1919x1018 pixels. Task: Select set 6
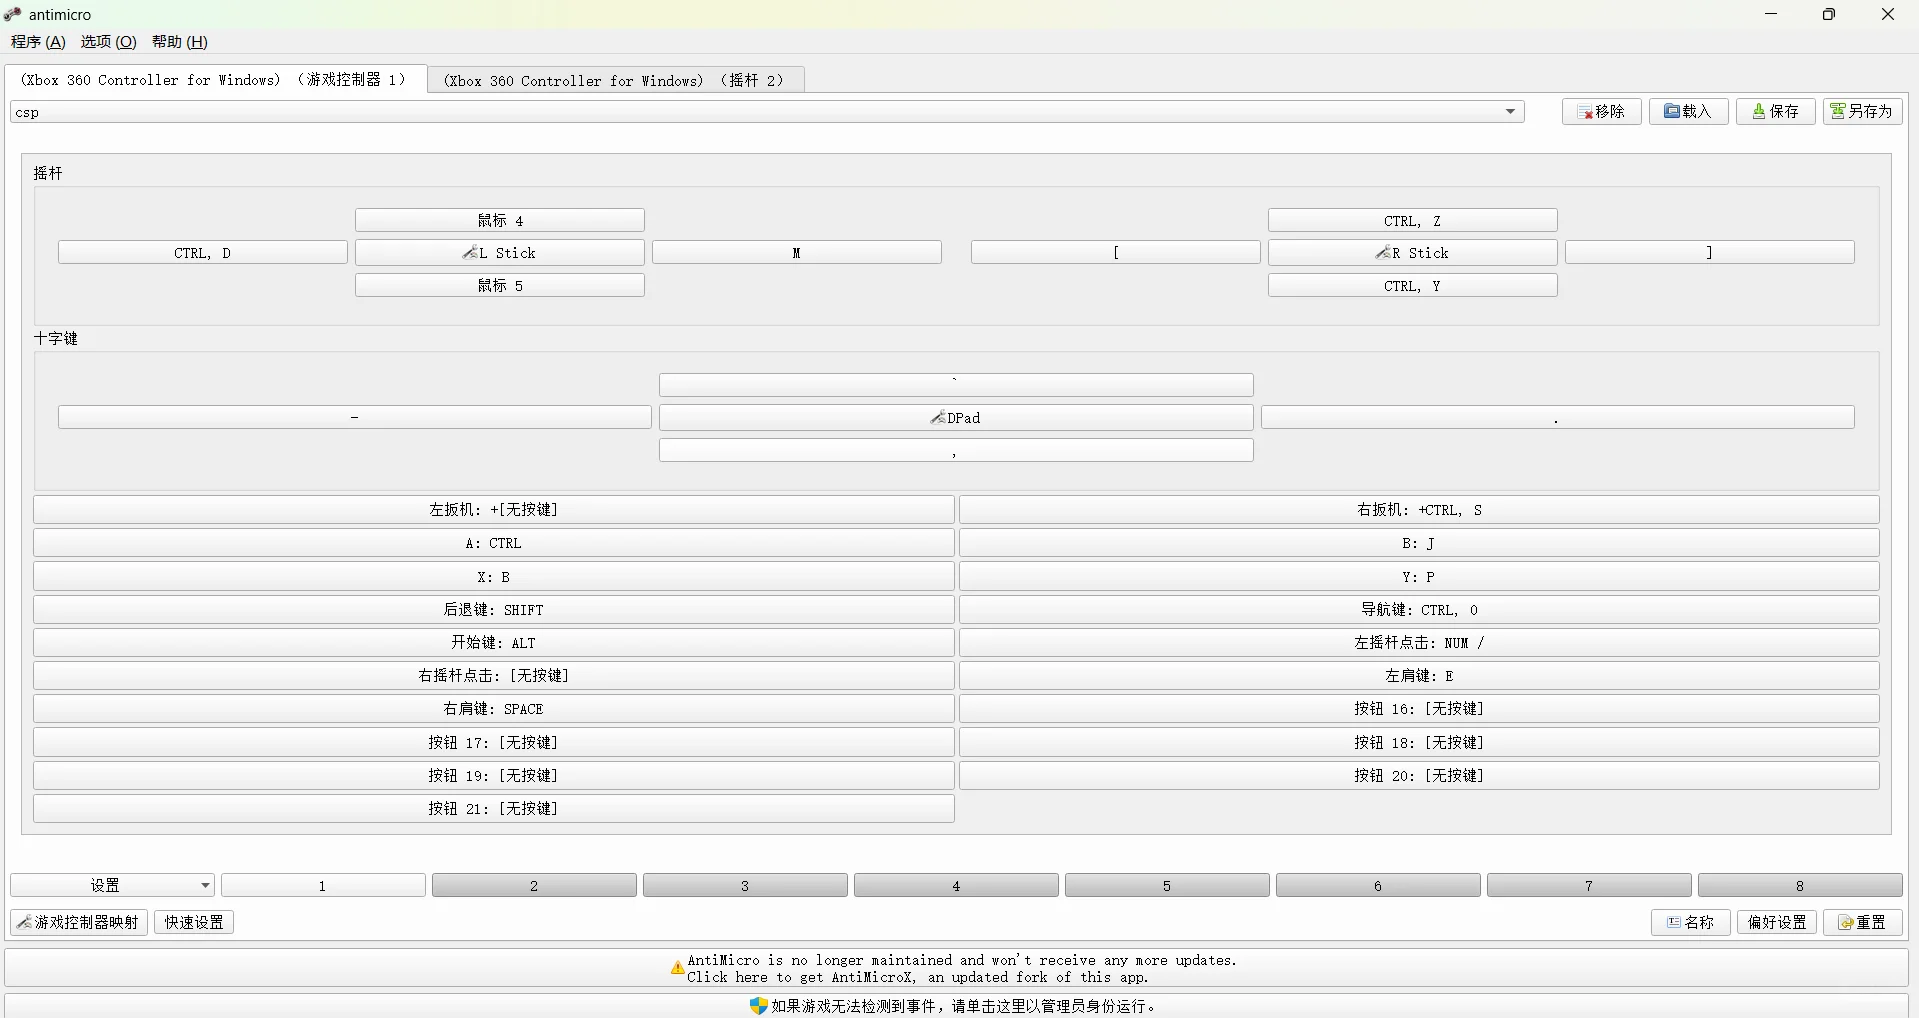[x=1379, y=886]
